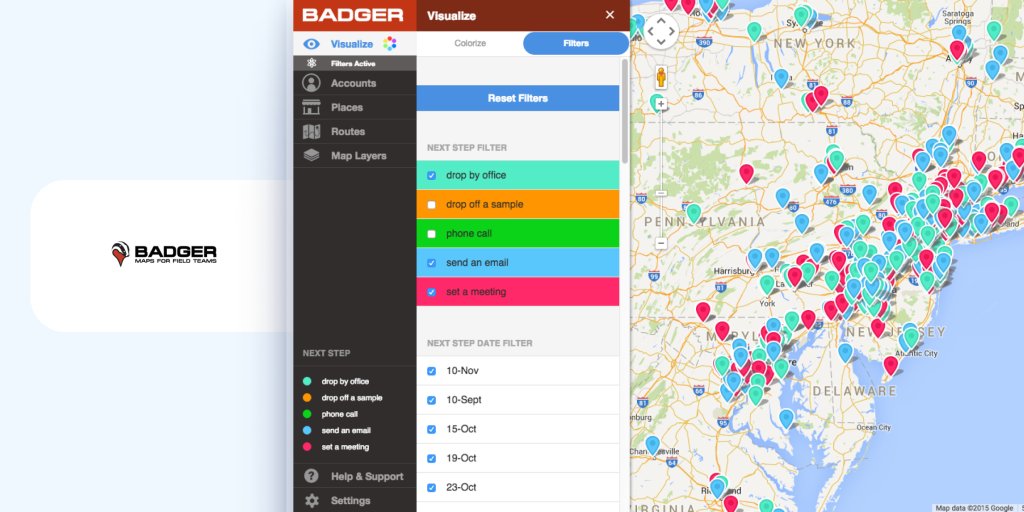Viewport: 1024px width, 512px height.
Task: Switch to the Colorize tab
Action: (470, 44)
